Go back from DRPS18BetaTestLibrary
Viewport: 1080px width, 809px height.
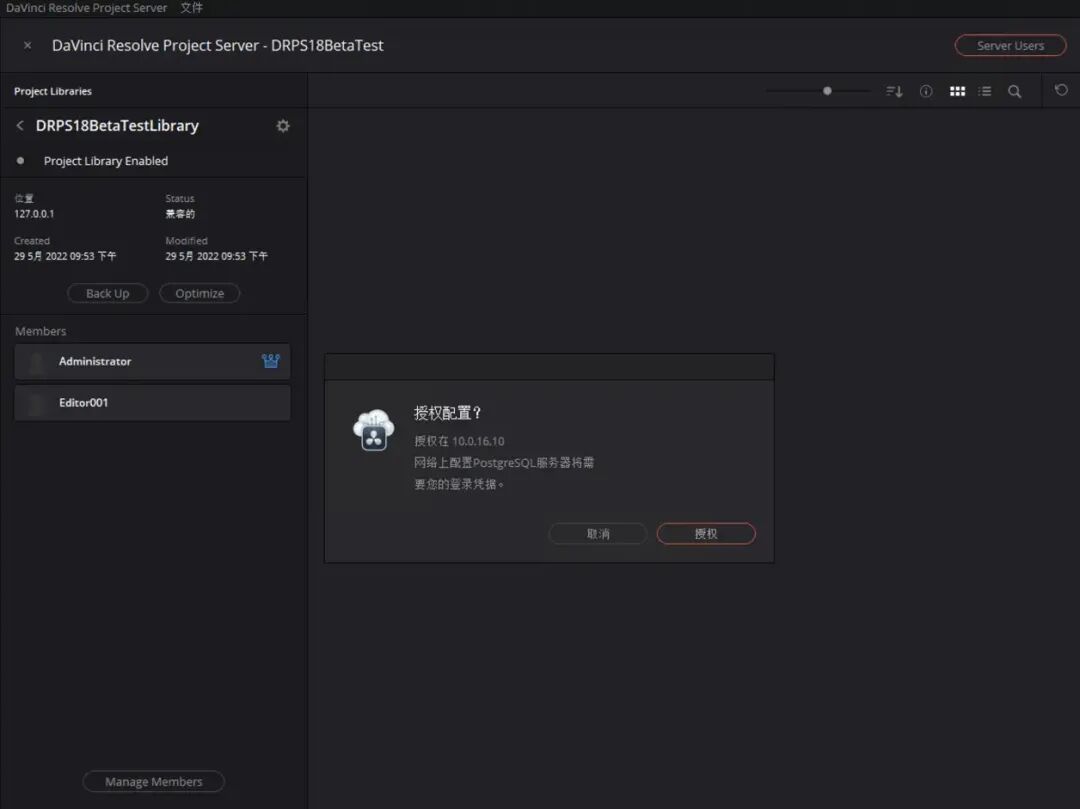(20, 125)
